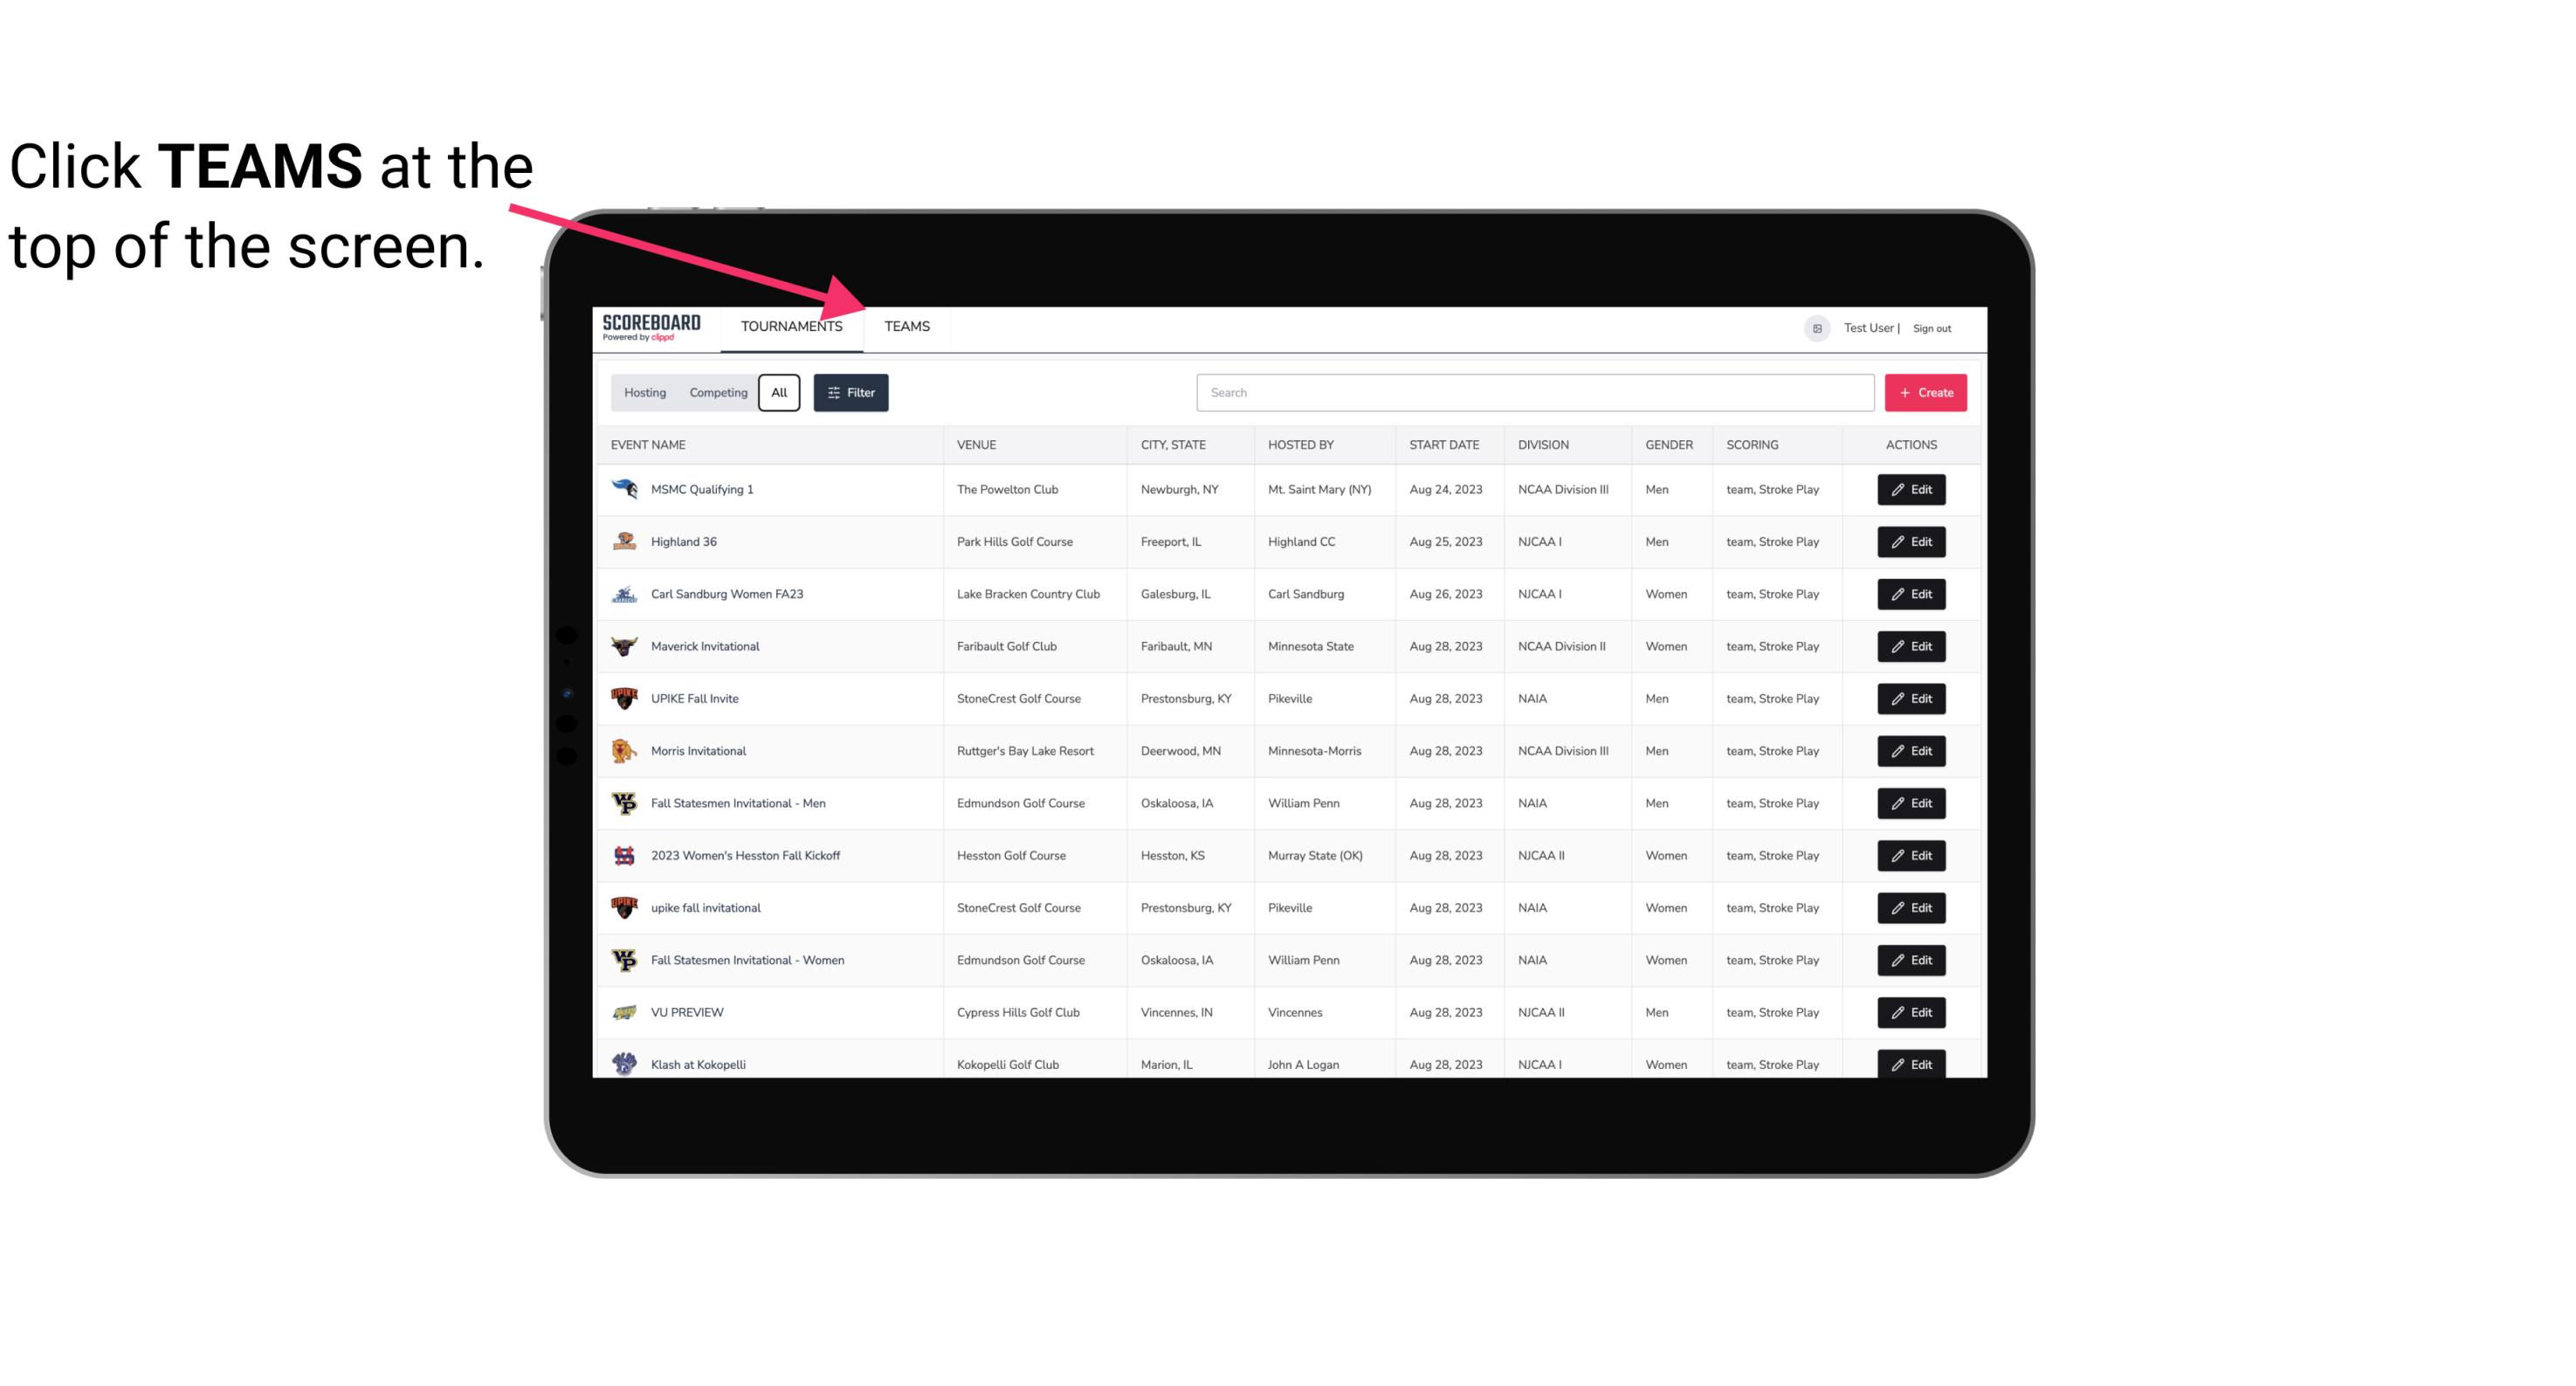Toggle the Competing filter button
The image size is (2576, 1386).
coord(715,393)
